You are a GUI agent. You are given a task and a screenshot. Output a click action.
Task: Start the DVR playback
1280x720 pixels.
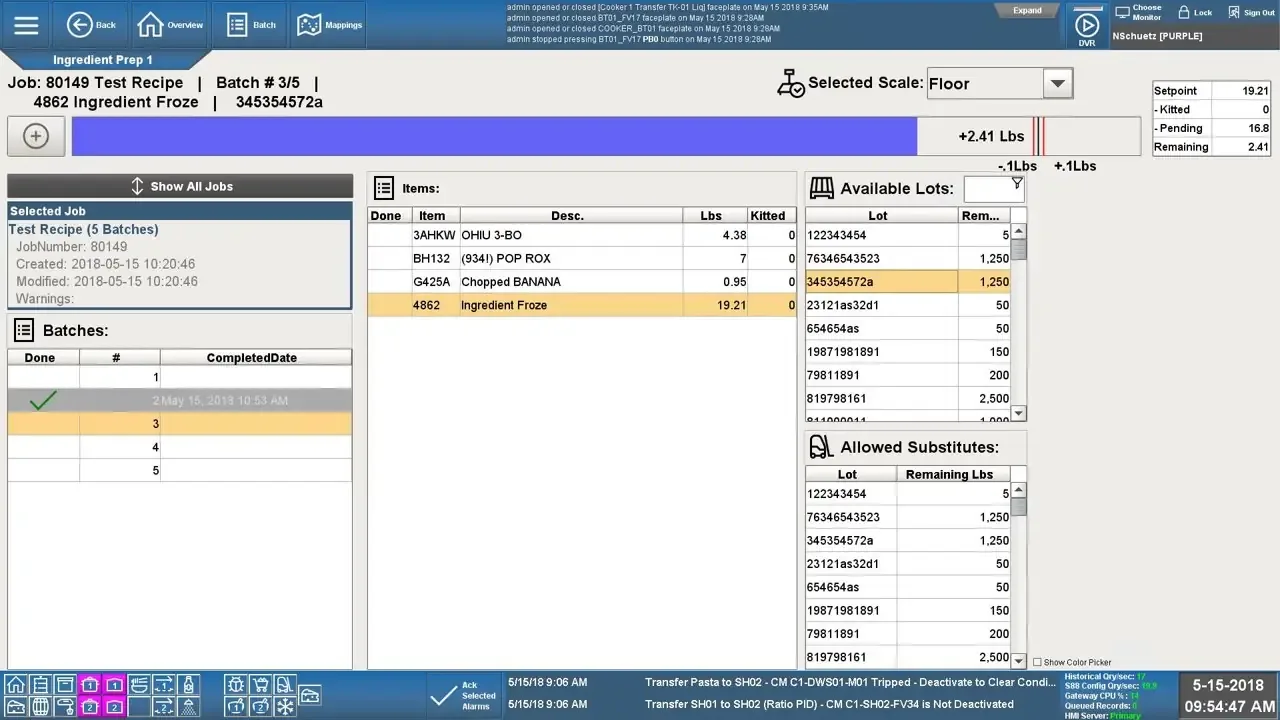1086,26
